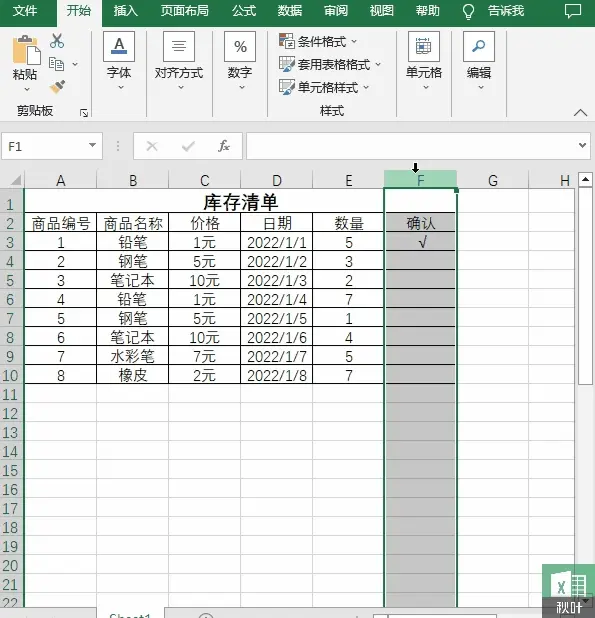Select the date cell 2022/1/8

click(277, 375)
